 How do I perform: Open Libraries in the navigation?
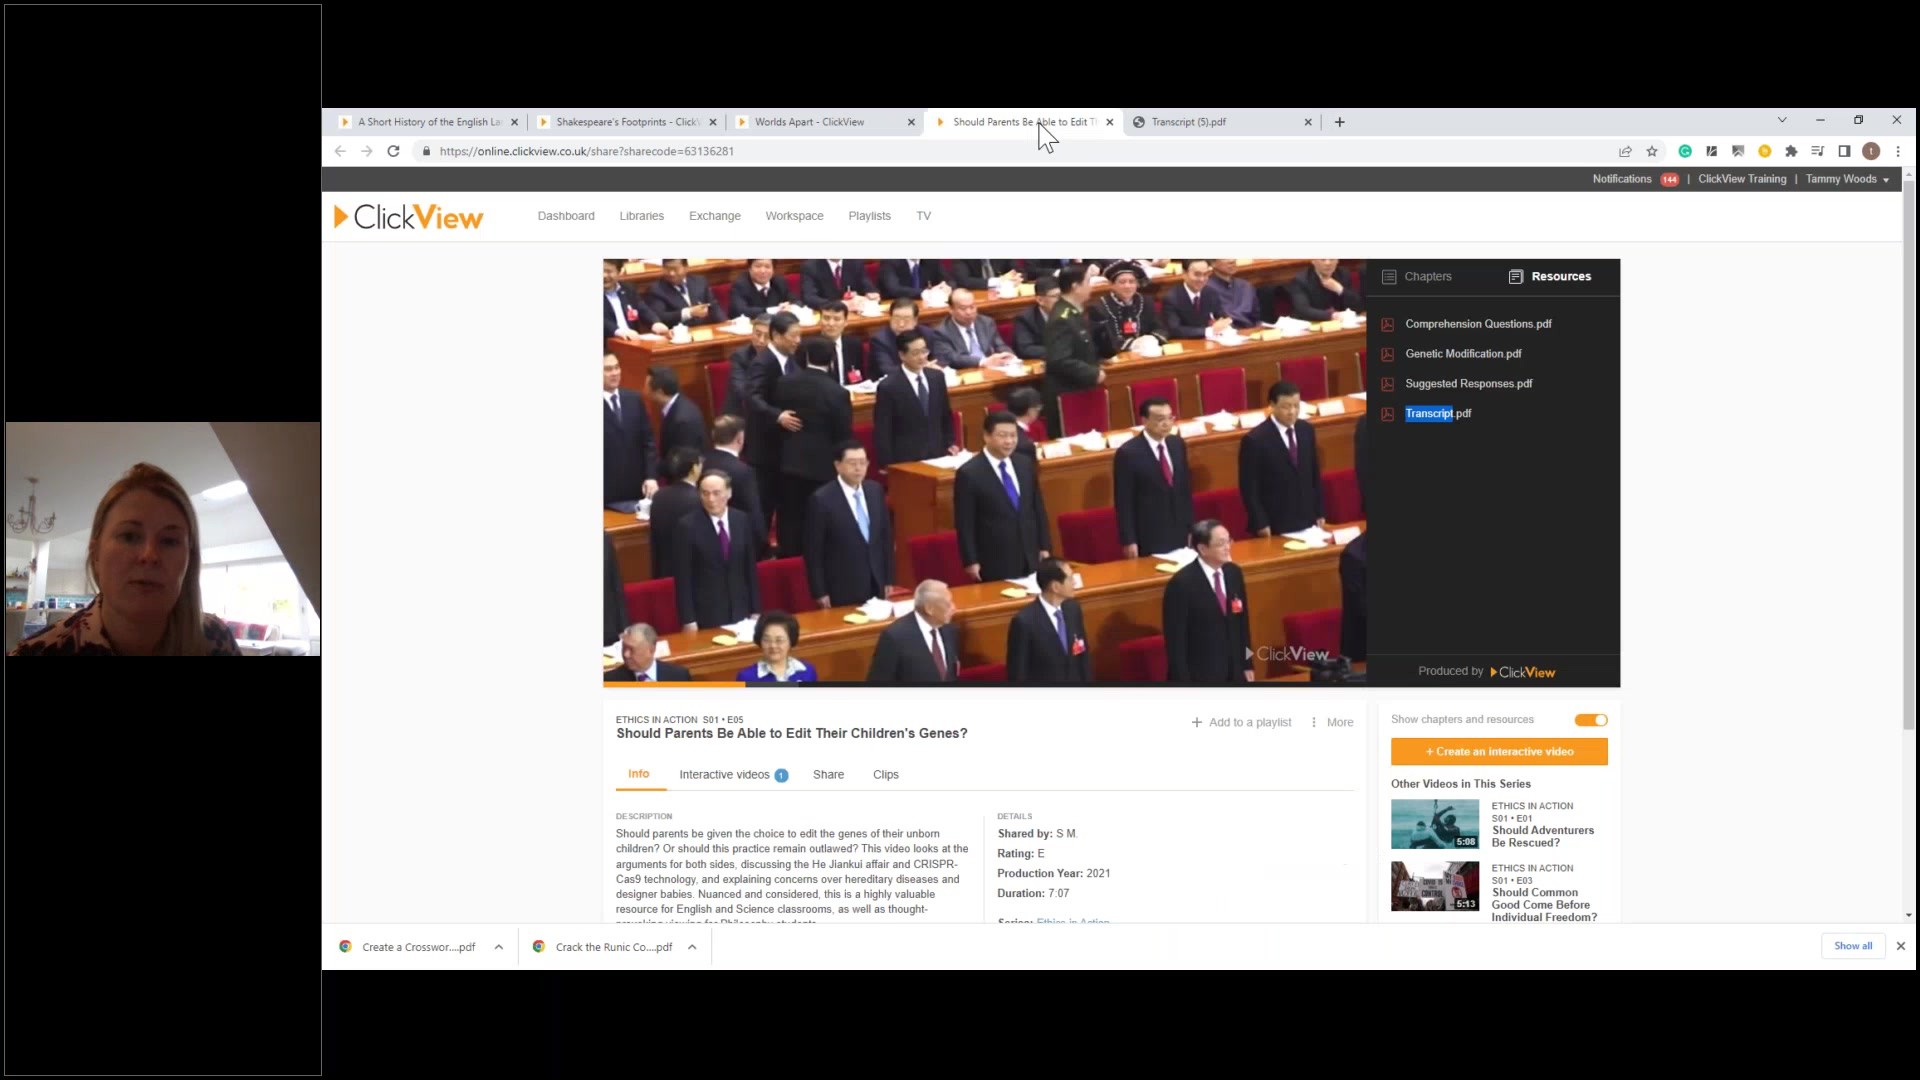point(642,216)
